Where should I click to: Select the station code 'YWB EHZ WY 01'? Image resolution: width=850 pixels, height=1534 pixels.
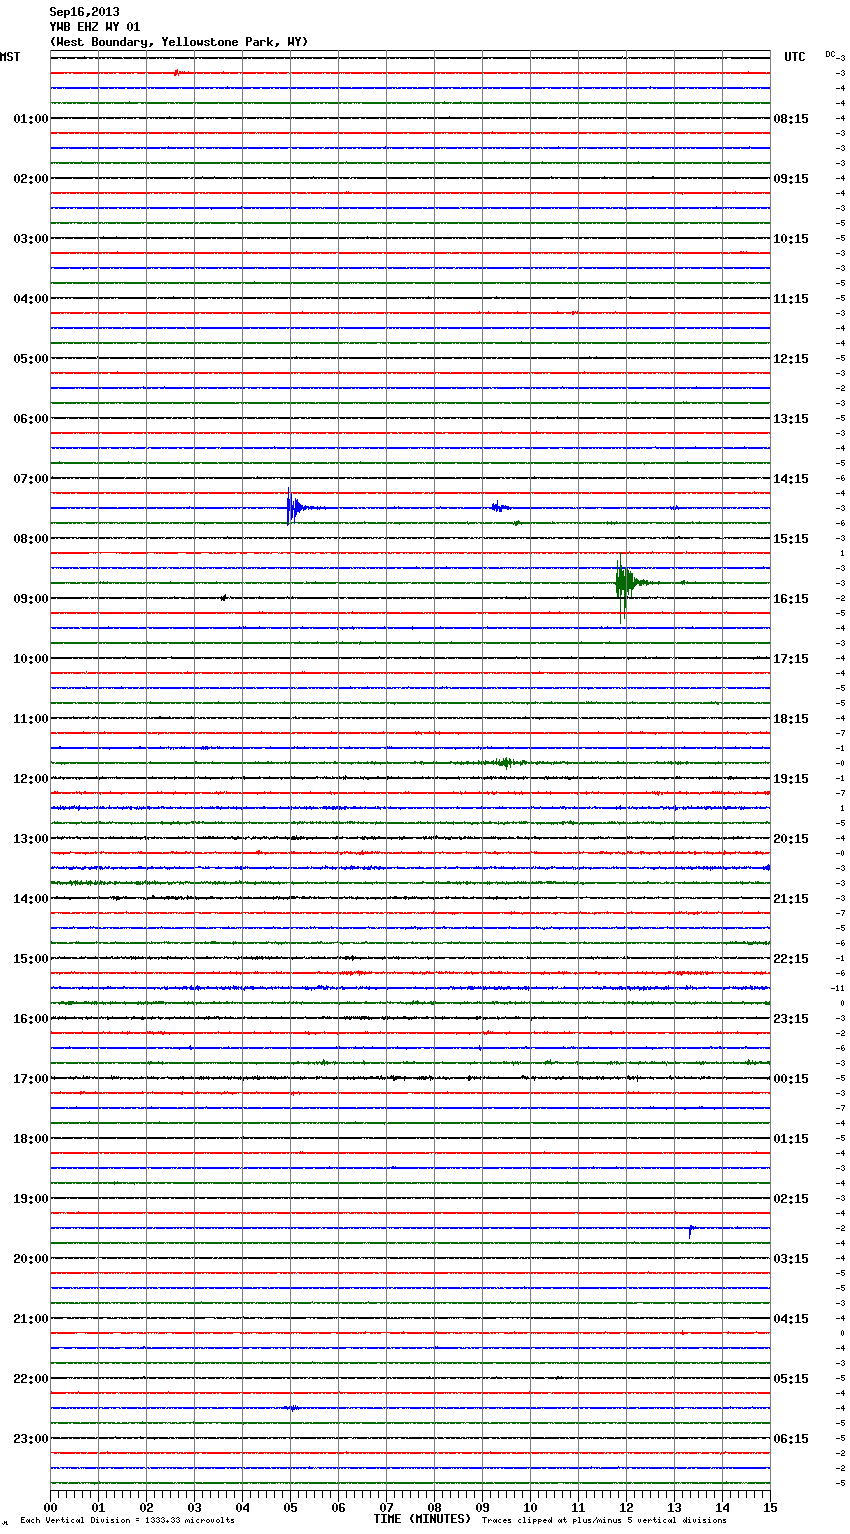coord(94,27)
